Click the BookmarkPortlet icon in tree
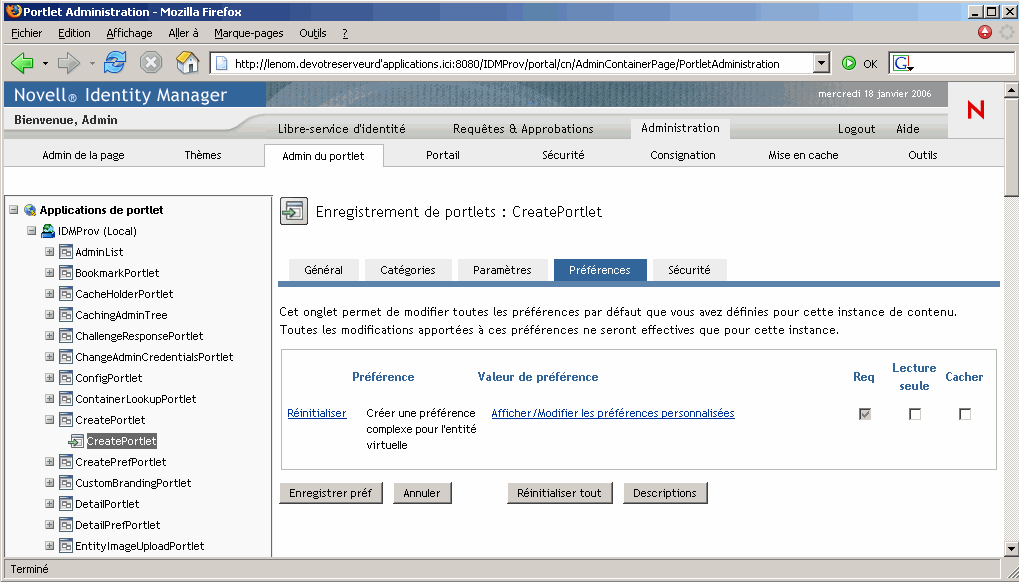The width and height of the screenshot is (1019, 582). pyautogui.click(x=66, y=273)
